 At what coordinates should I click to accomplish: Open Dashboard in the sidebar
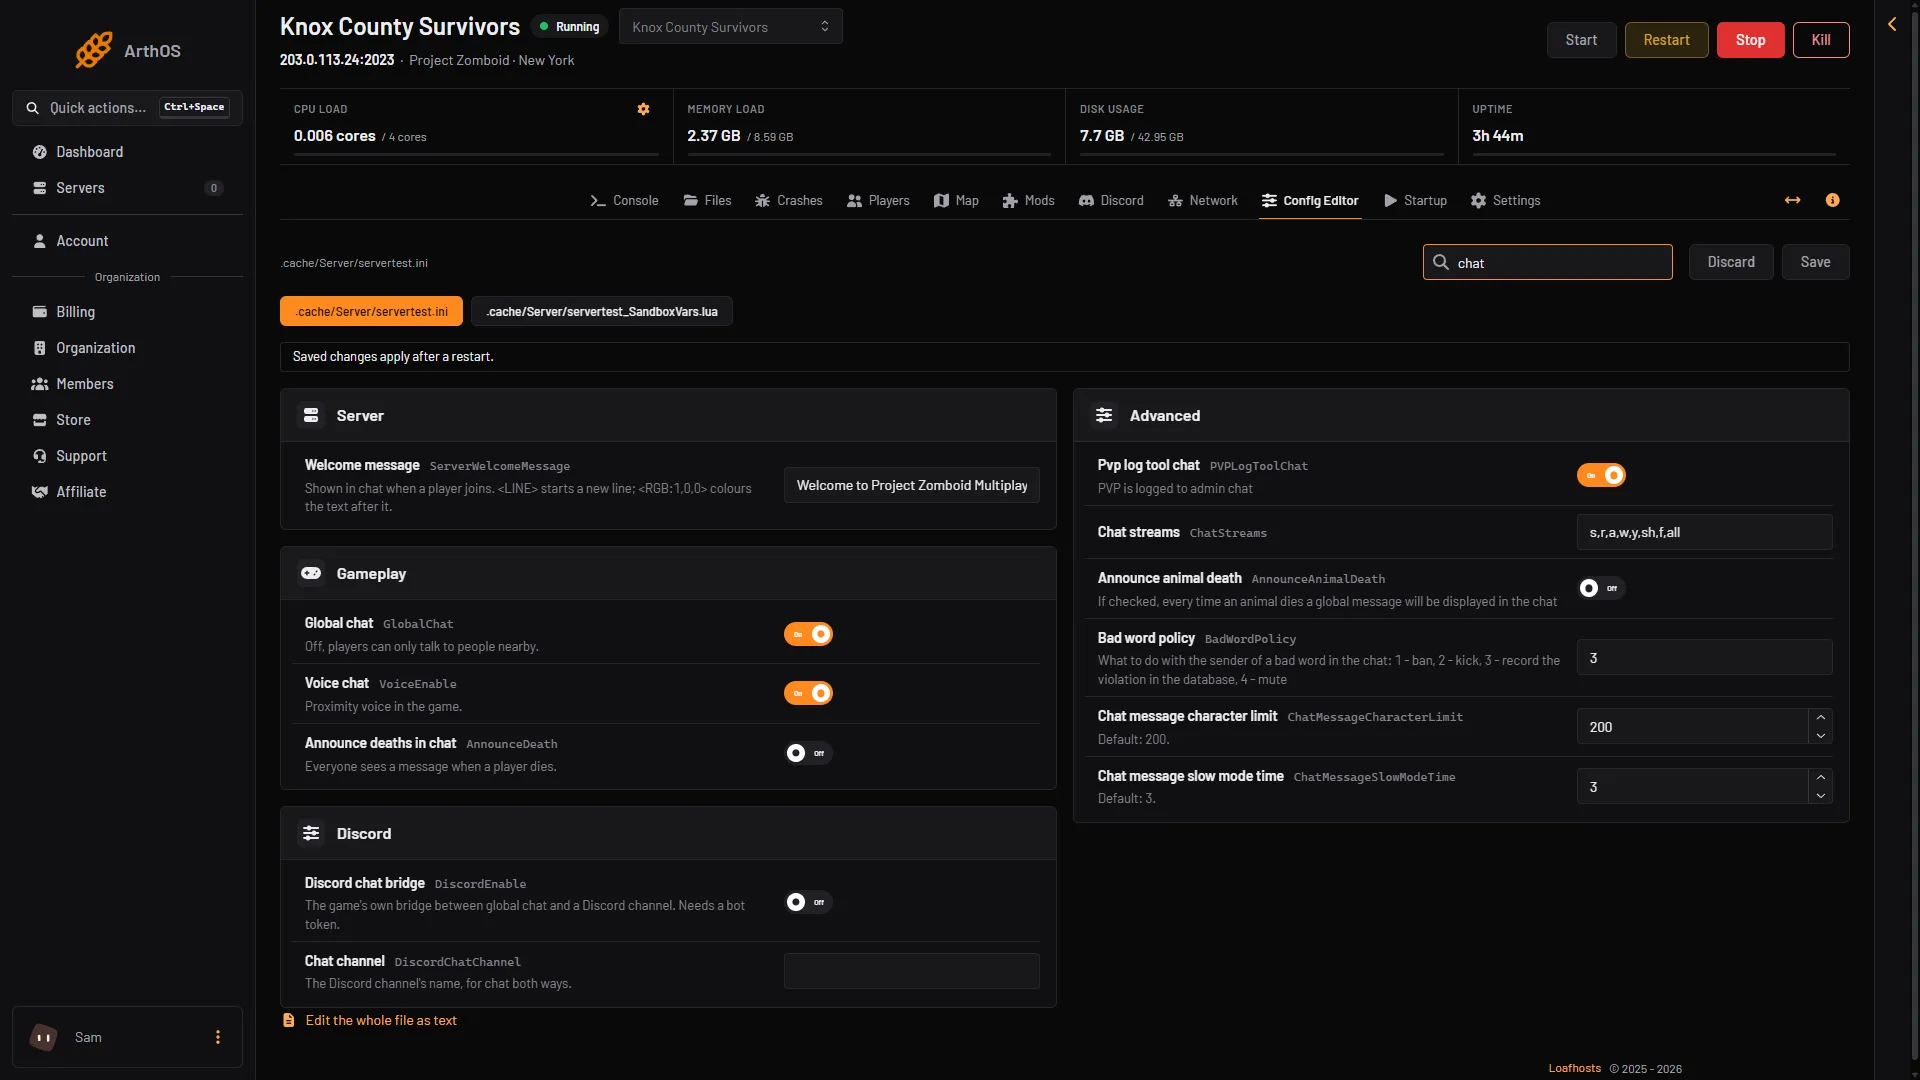point(127,152)
